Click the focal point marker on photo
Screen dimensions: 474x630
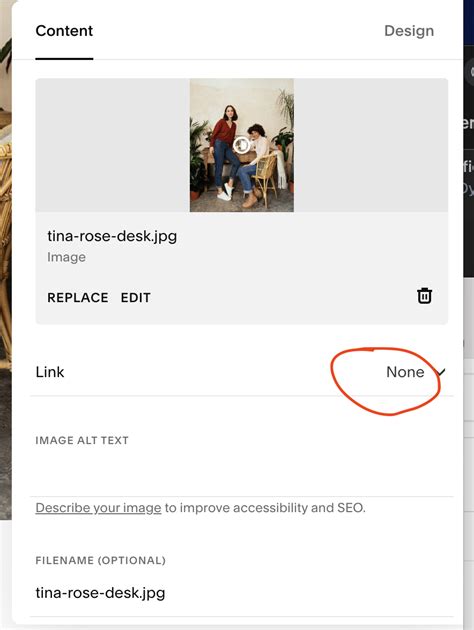(241, 145)
